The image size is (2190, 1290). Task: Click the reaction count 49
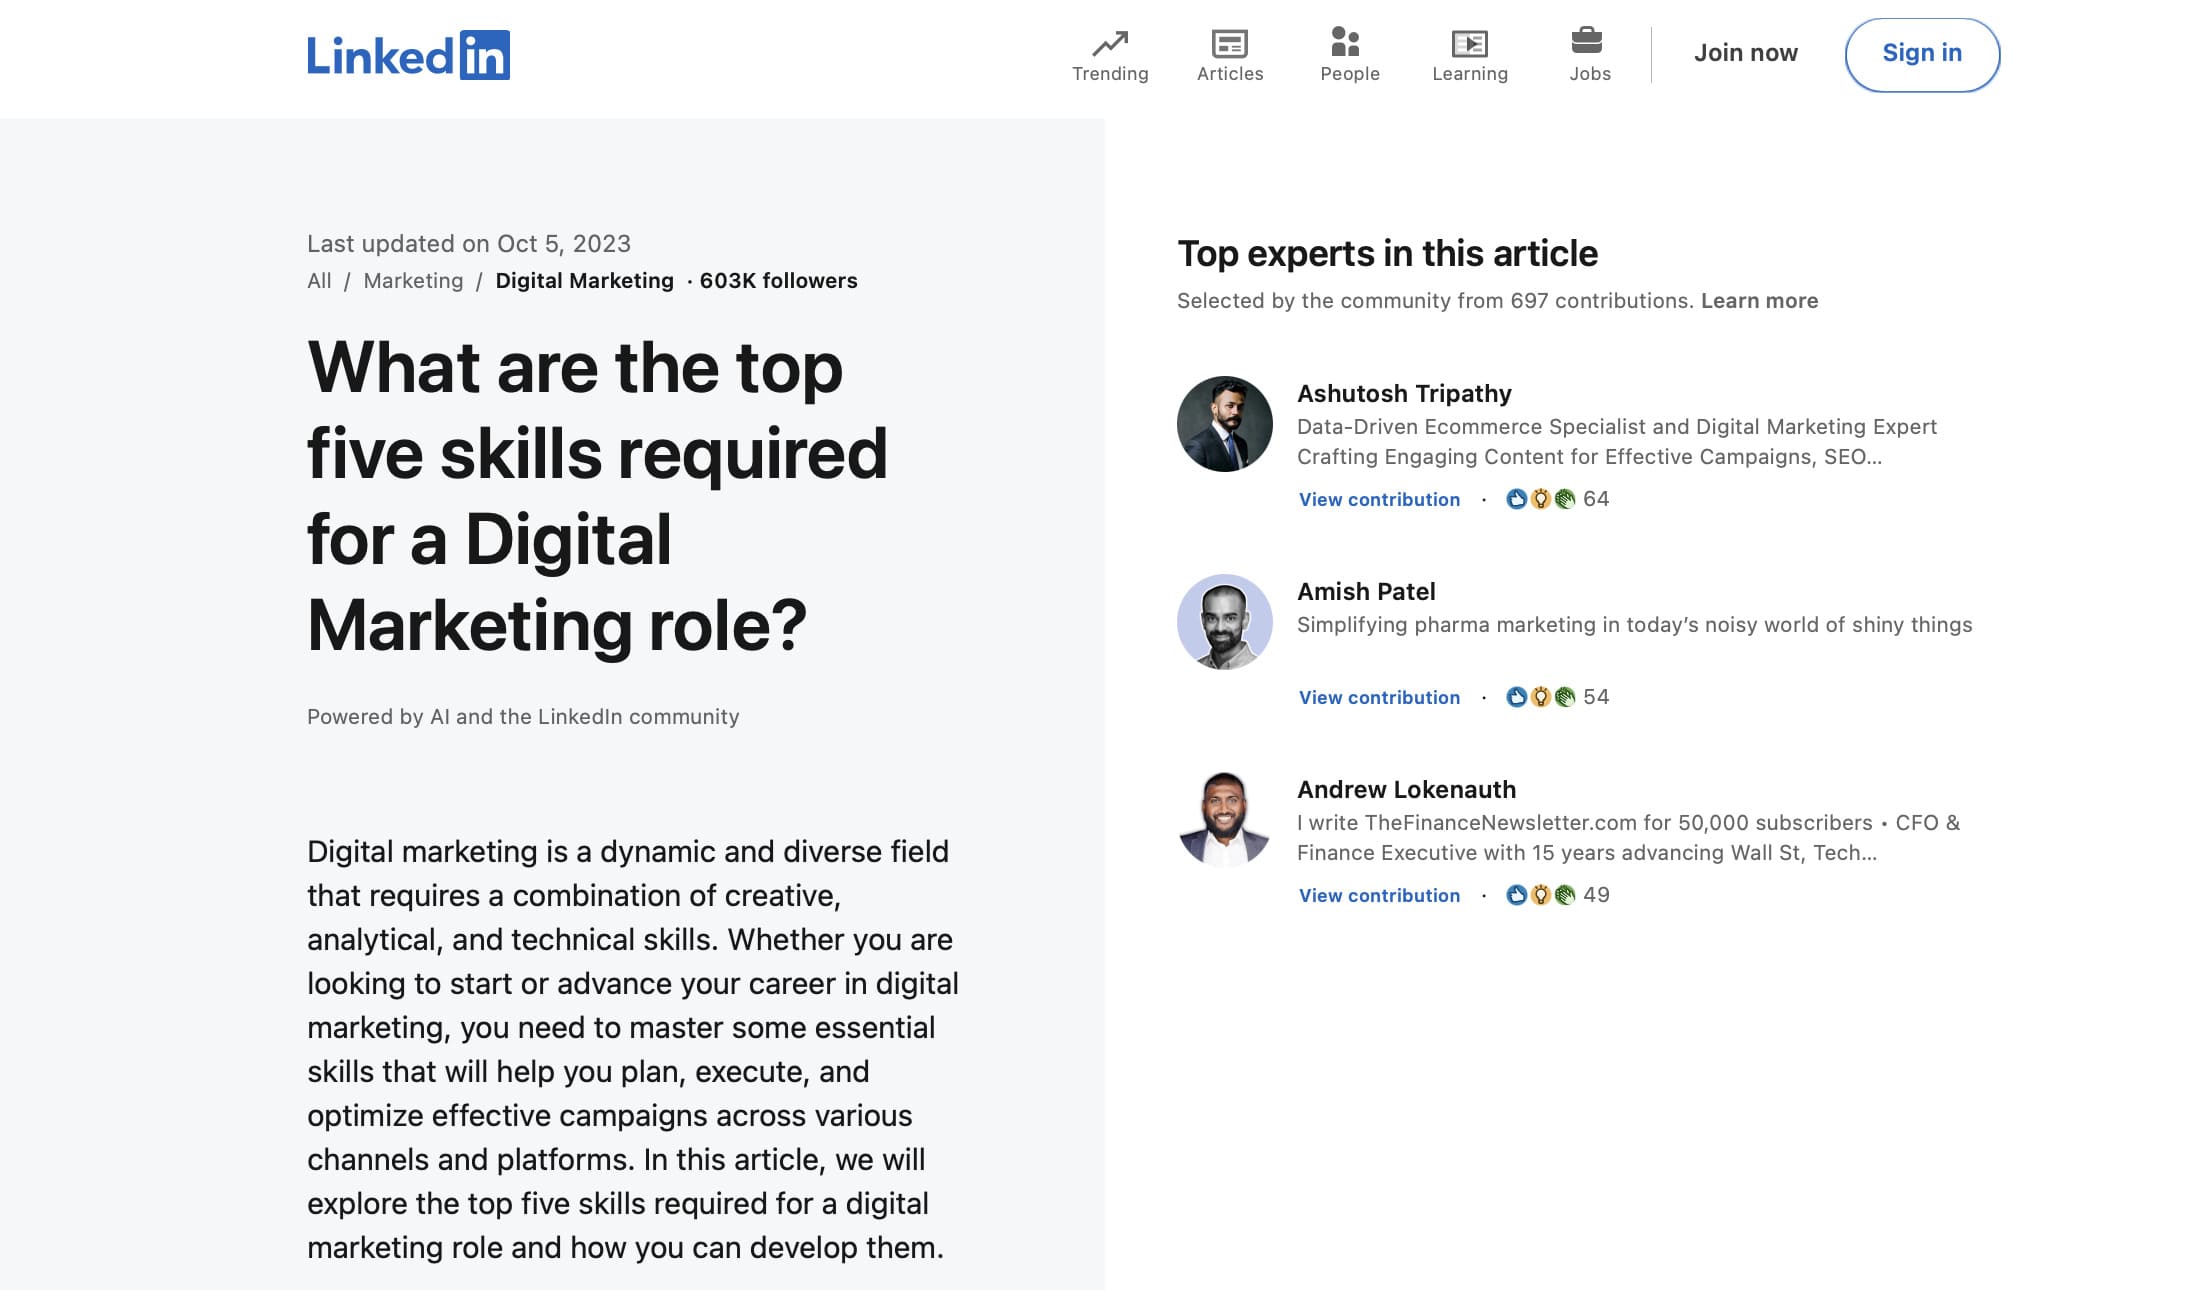pyautogui.click(x=1596, y=895)
